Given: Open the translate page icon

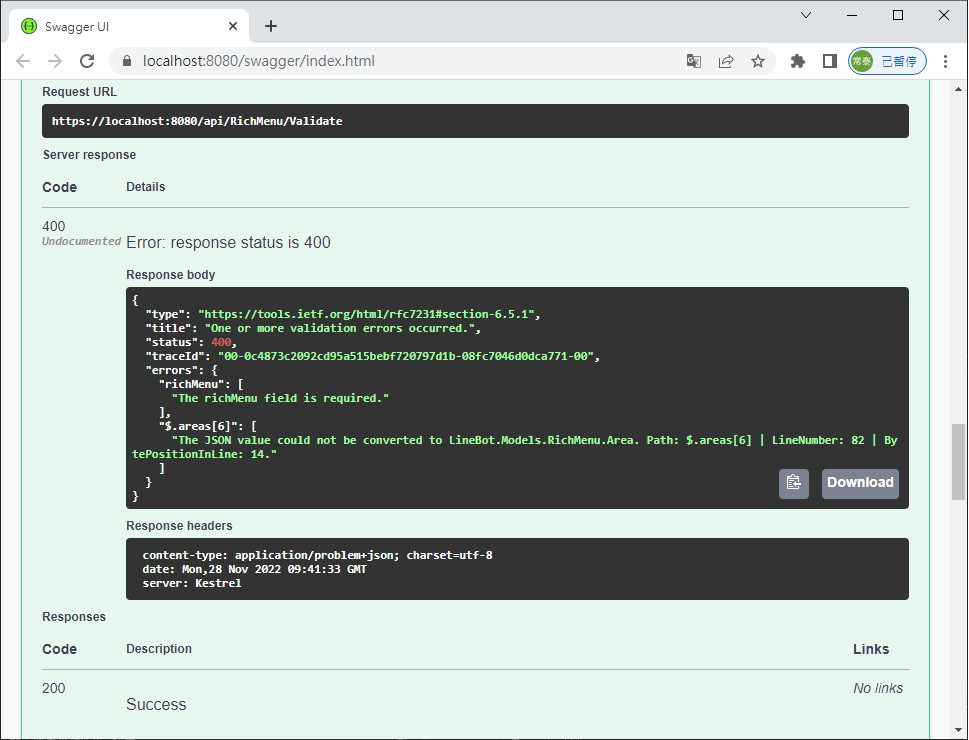Looking at the screenshot, I should (693, 61).
